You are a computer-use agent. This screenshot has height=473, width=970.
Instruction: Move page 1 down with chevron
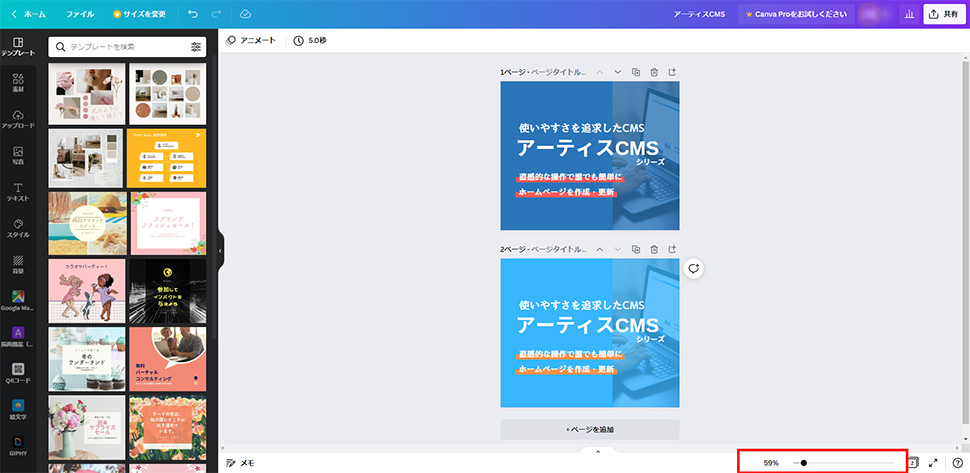coord(617,72)
